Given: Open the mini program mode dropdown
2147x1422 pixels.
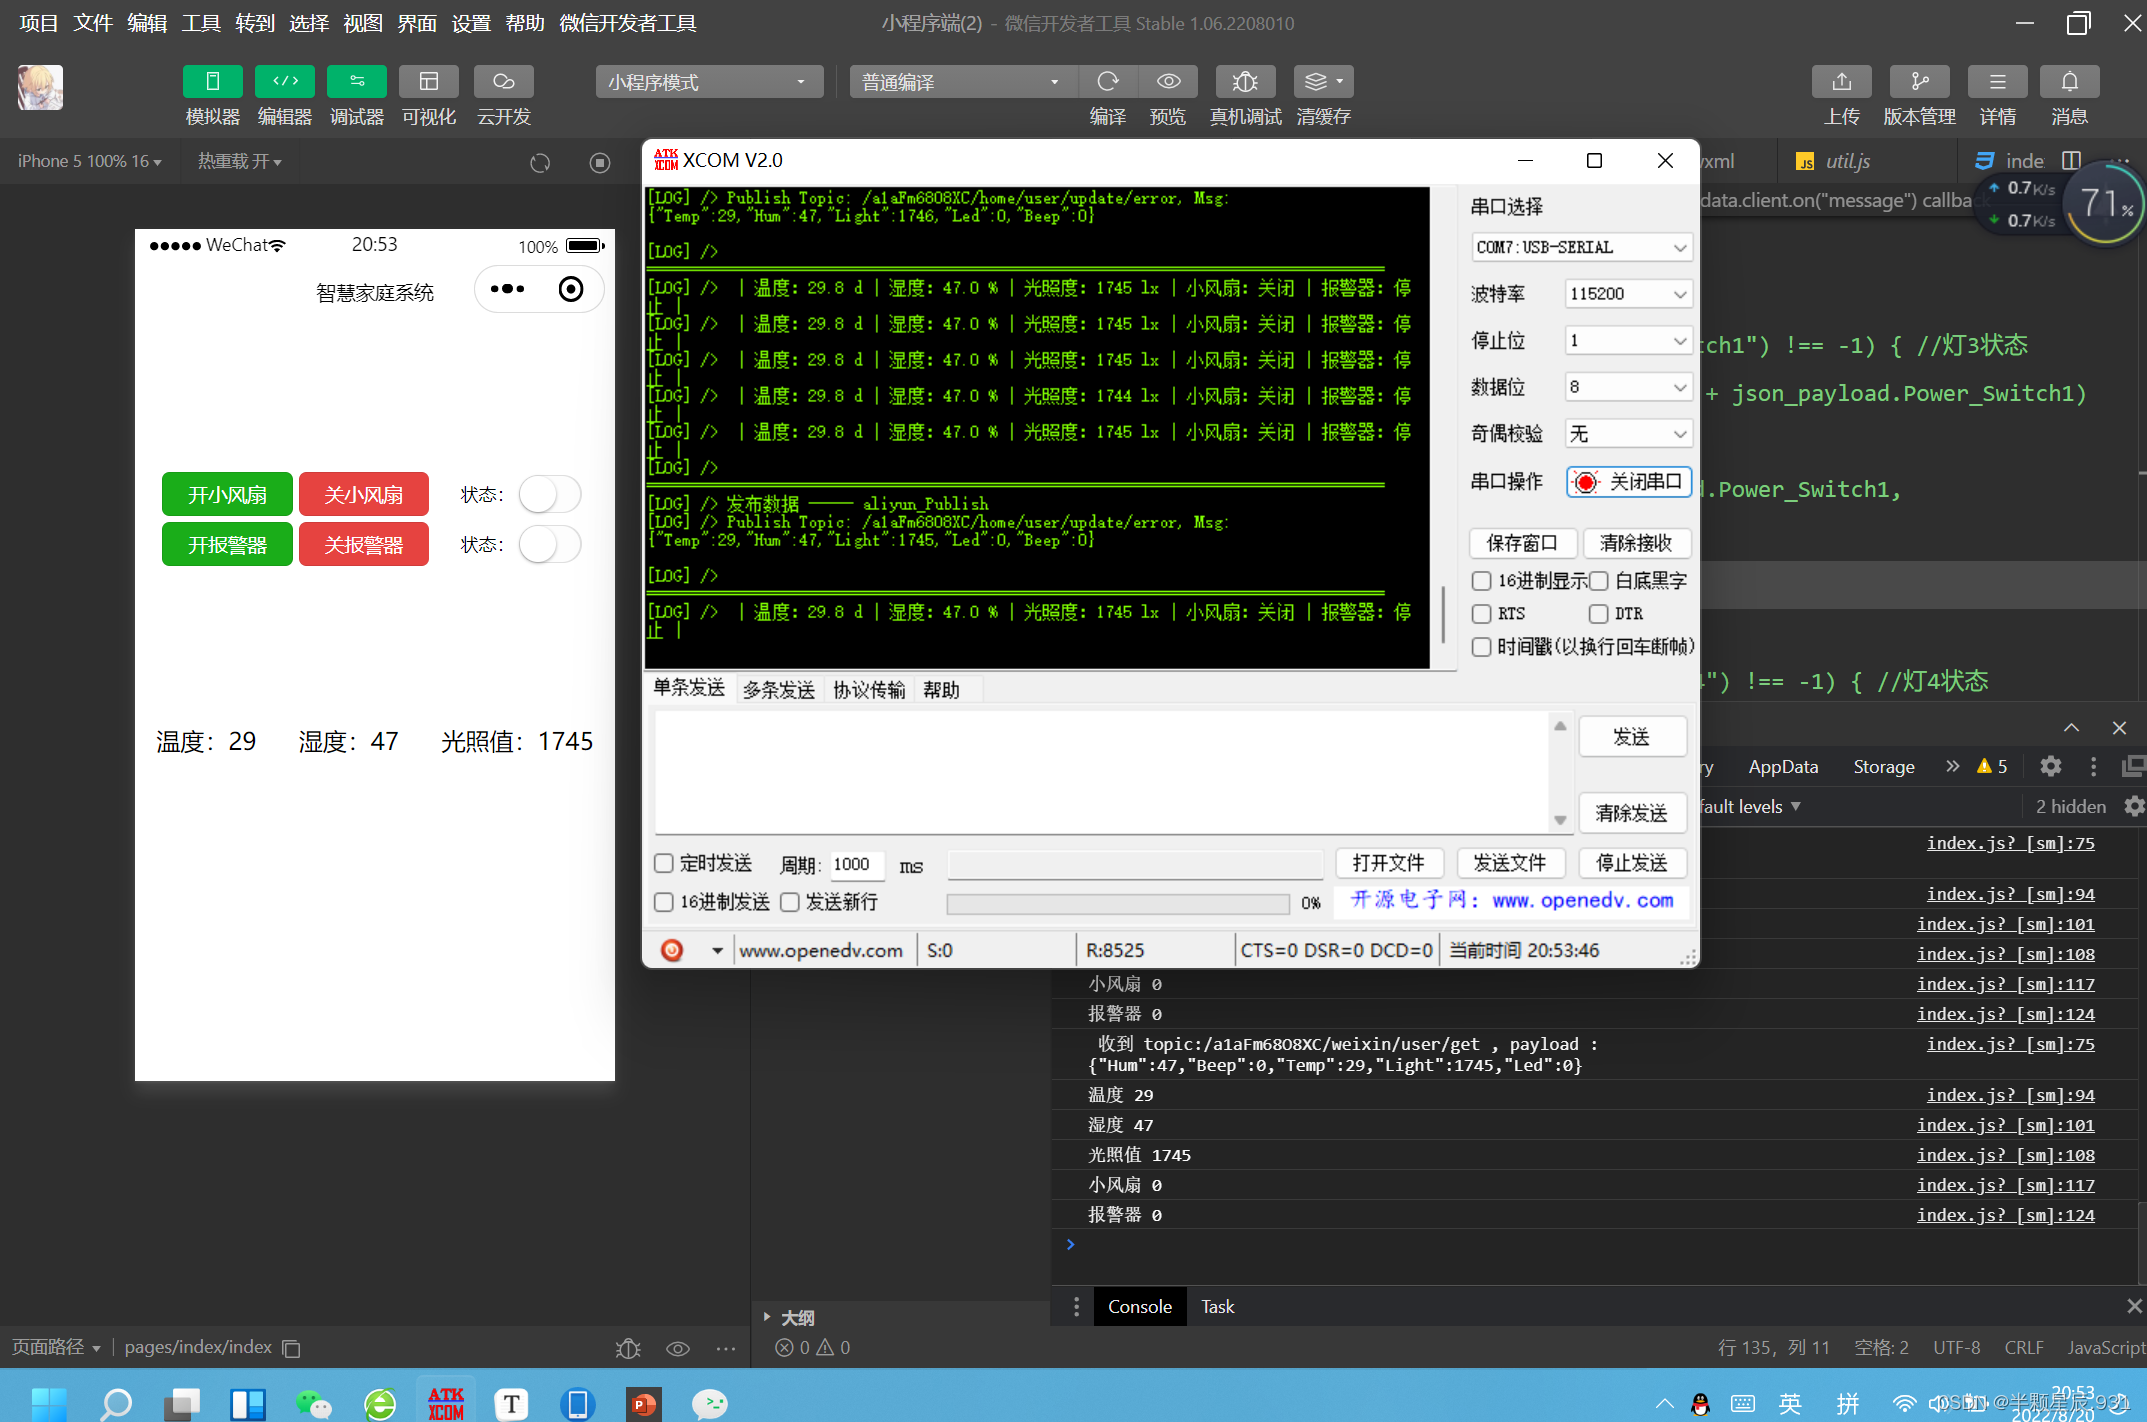Looking at the screenshot, I should click(709, 82).
